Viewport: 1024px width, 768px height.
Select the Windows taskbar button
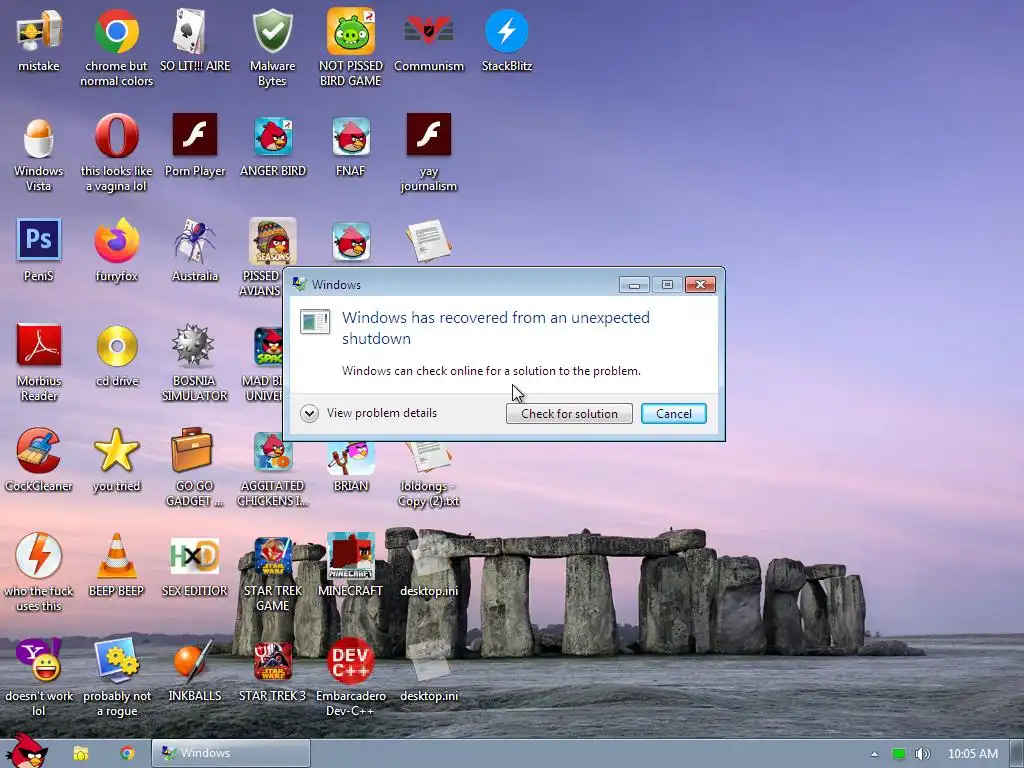(x=231, y=753)
